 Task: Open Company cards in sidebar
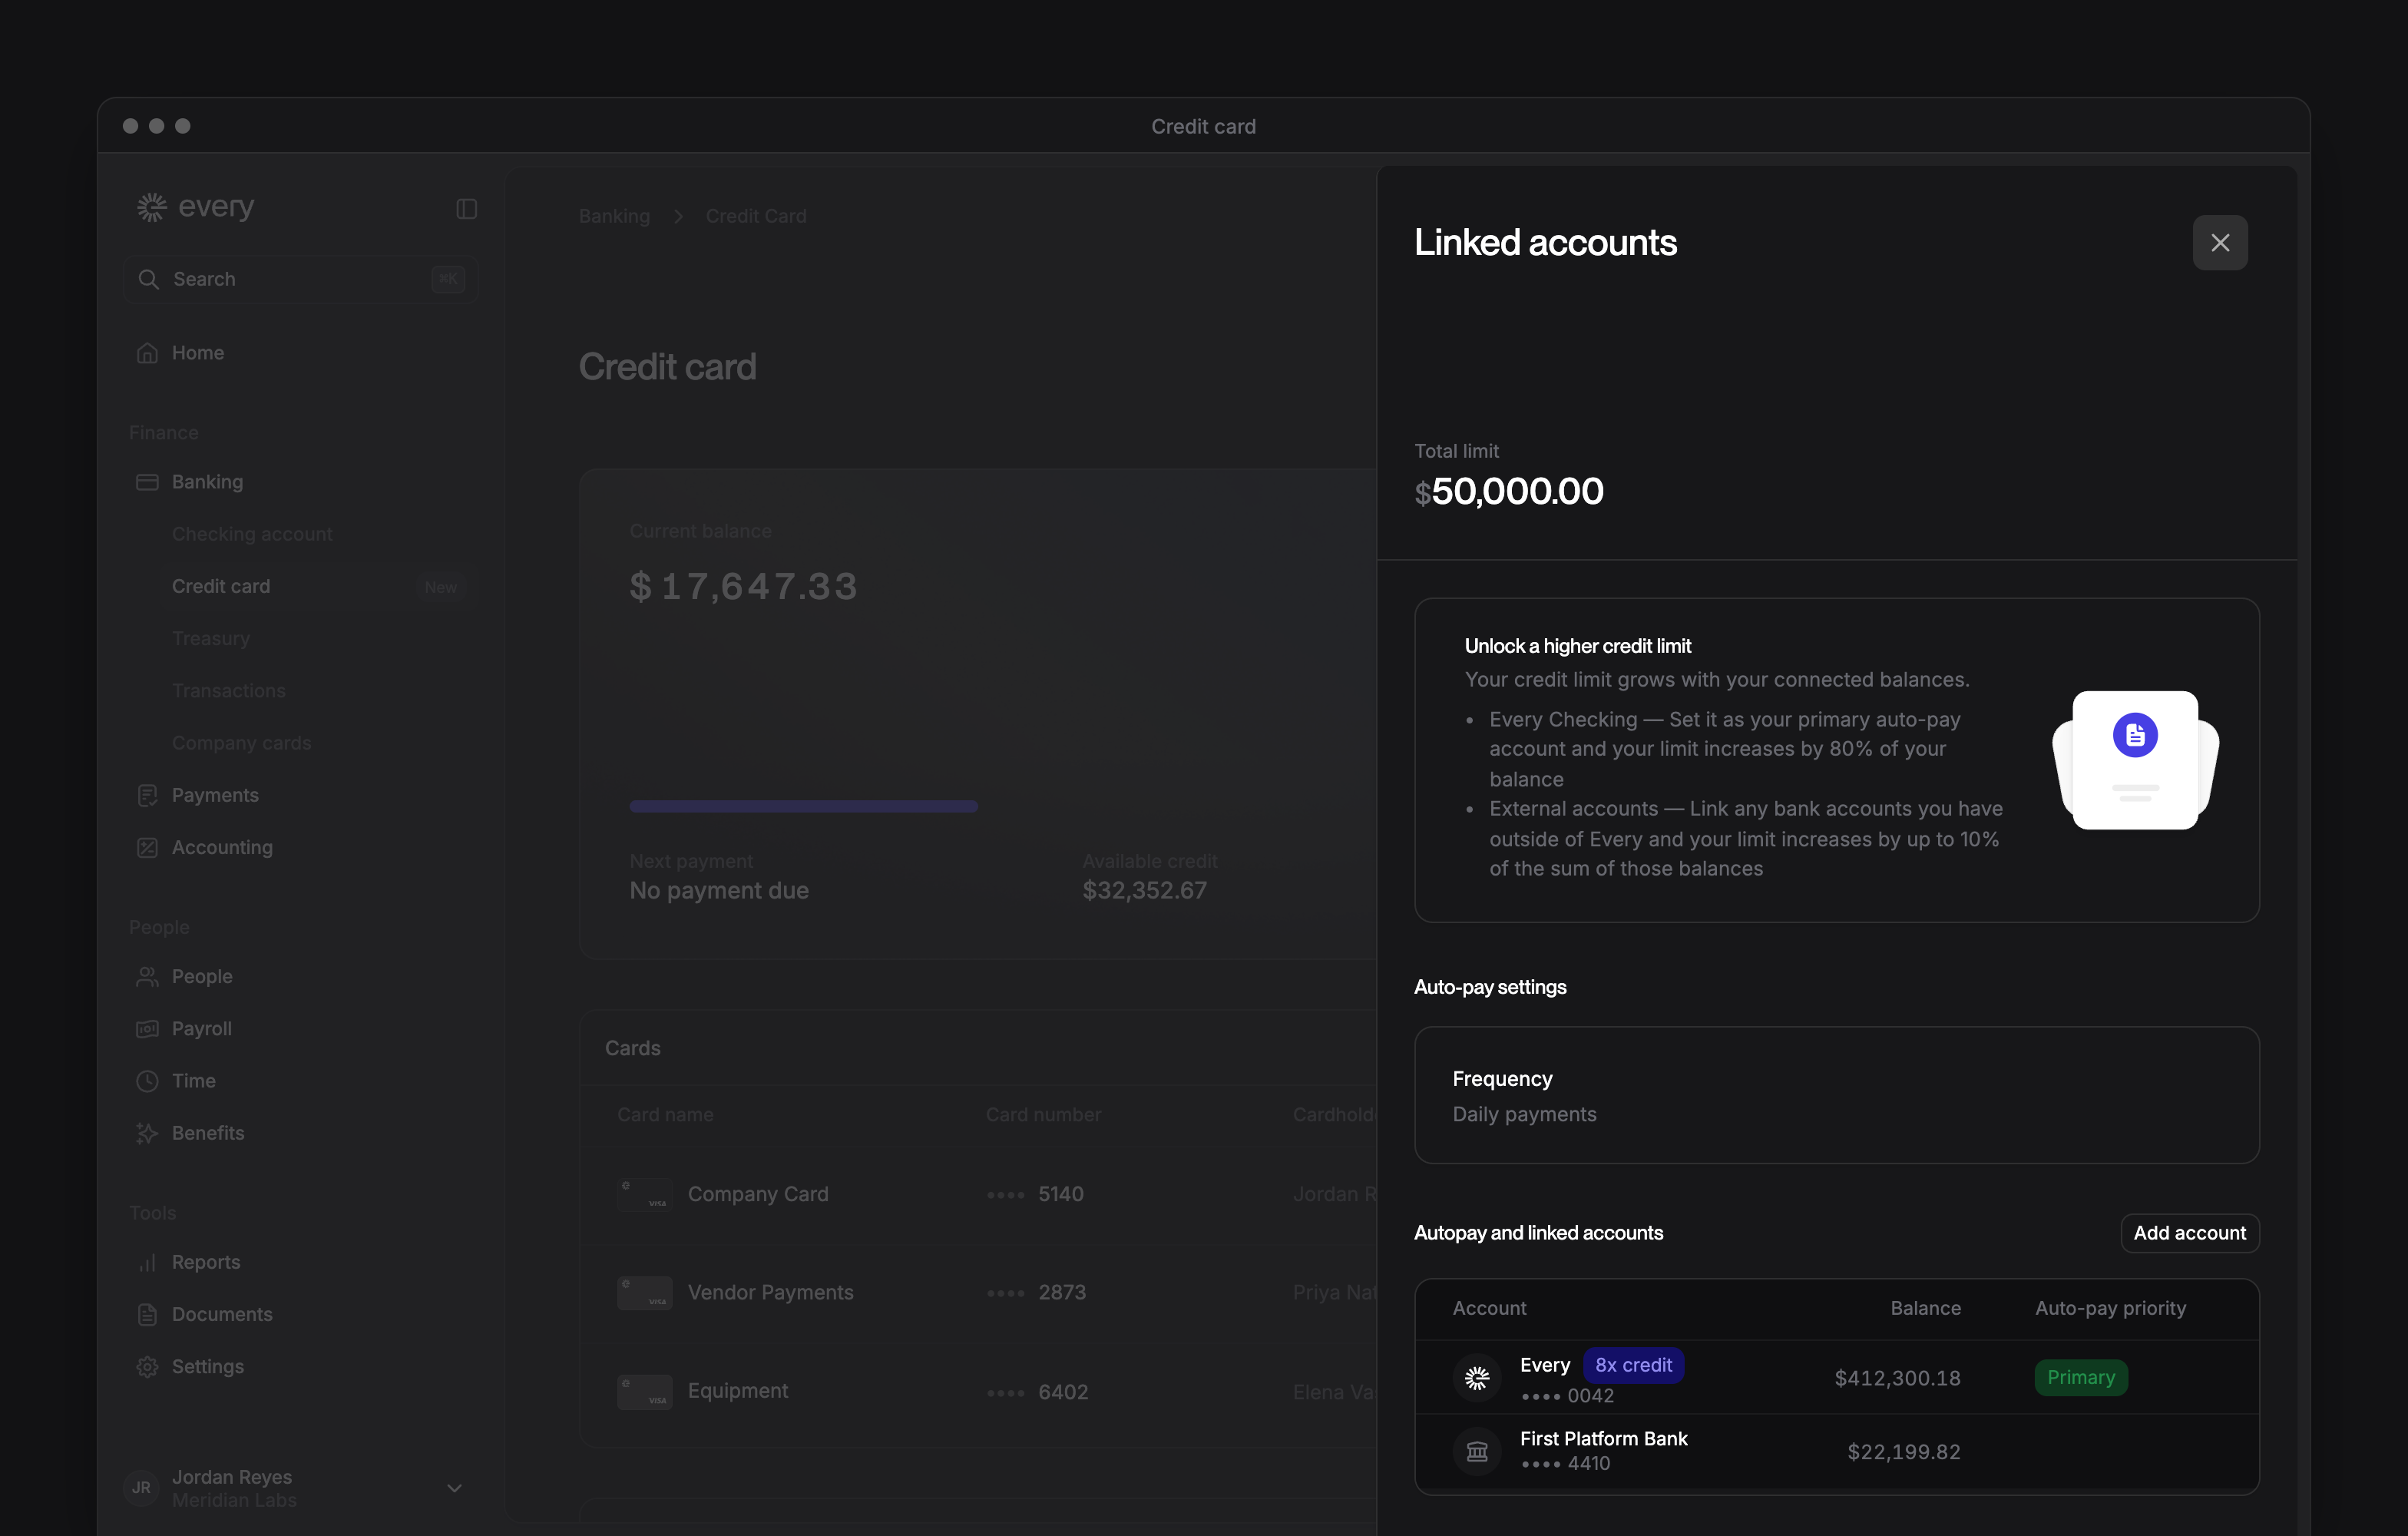[x=241, y=743]
